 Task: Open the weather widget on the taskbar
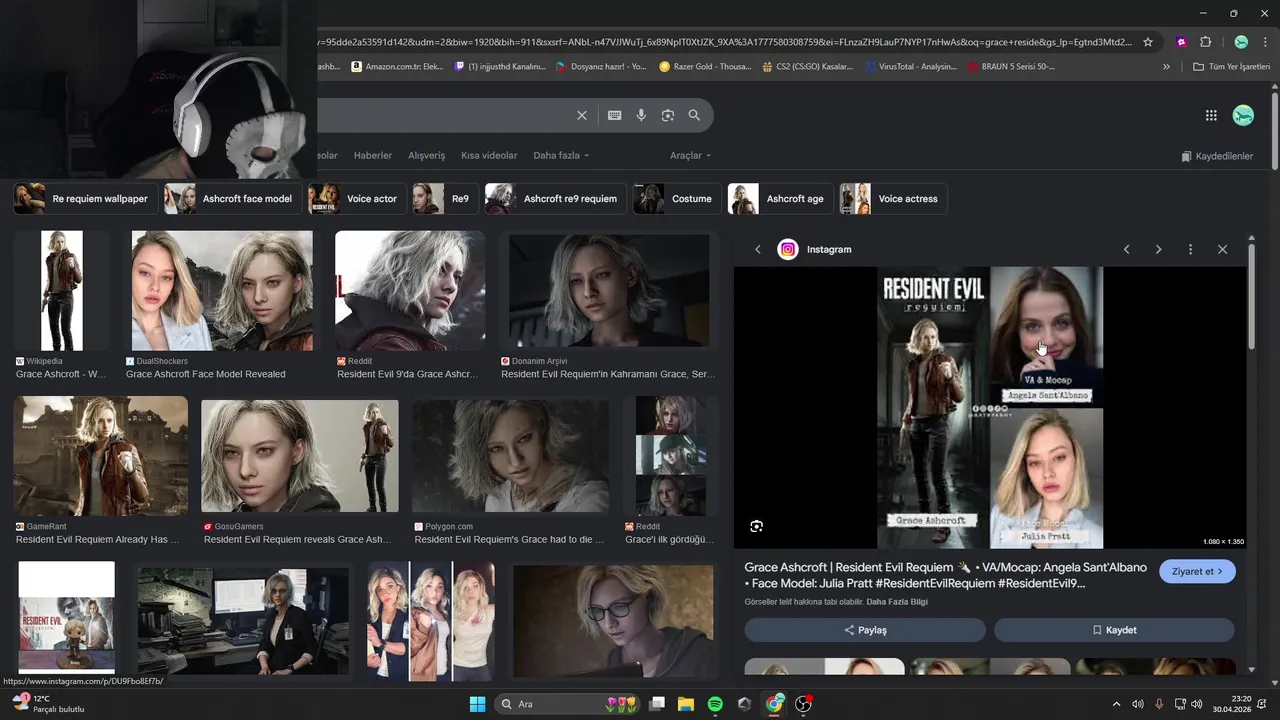(x=48, y=704)
